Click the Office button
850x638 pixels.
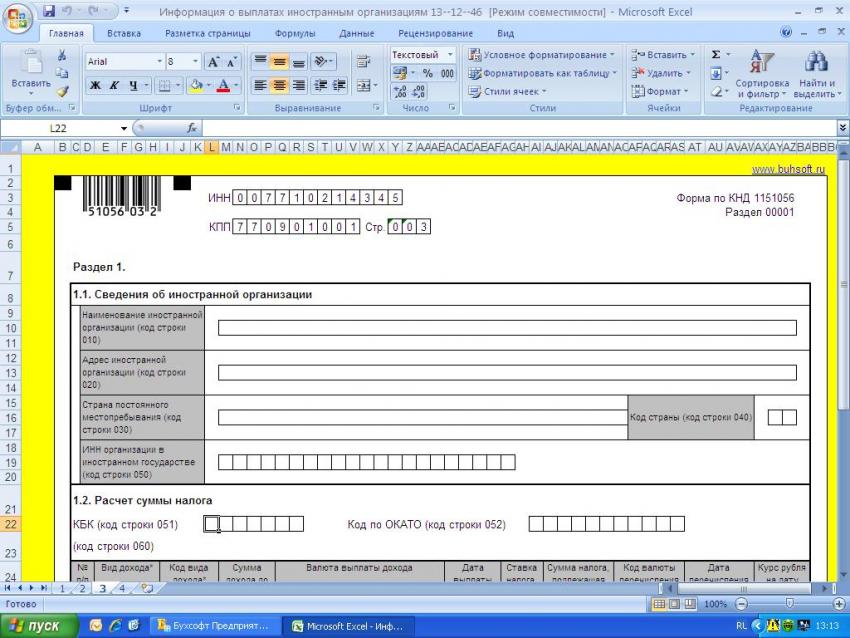click(x=18, y=17)
